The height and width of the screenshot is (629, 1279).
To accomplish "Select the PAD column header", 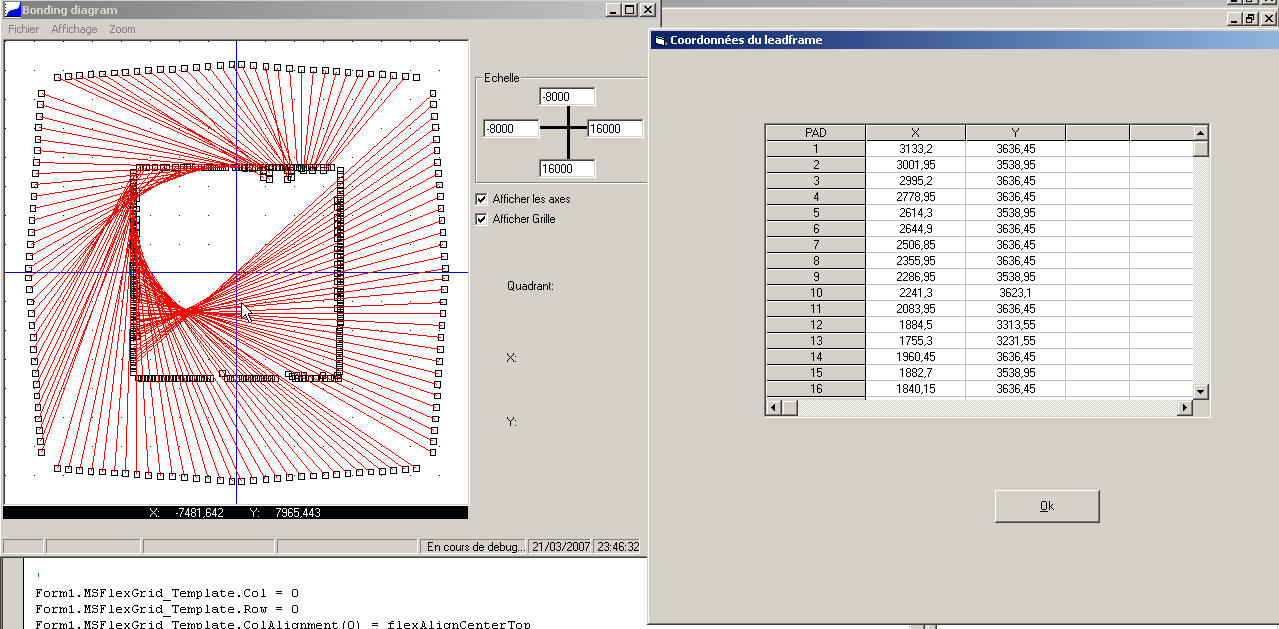I will coord(815,132).
